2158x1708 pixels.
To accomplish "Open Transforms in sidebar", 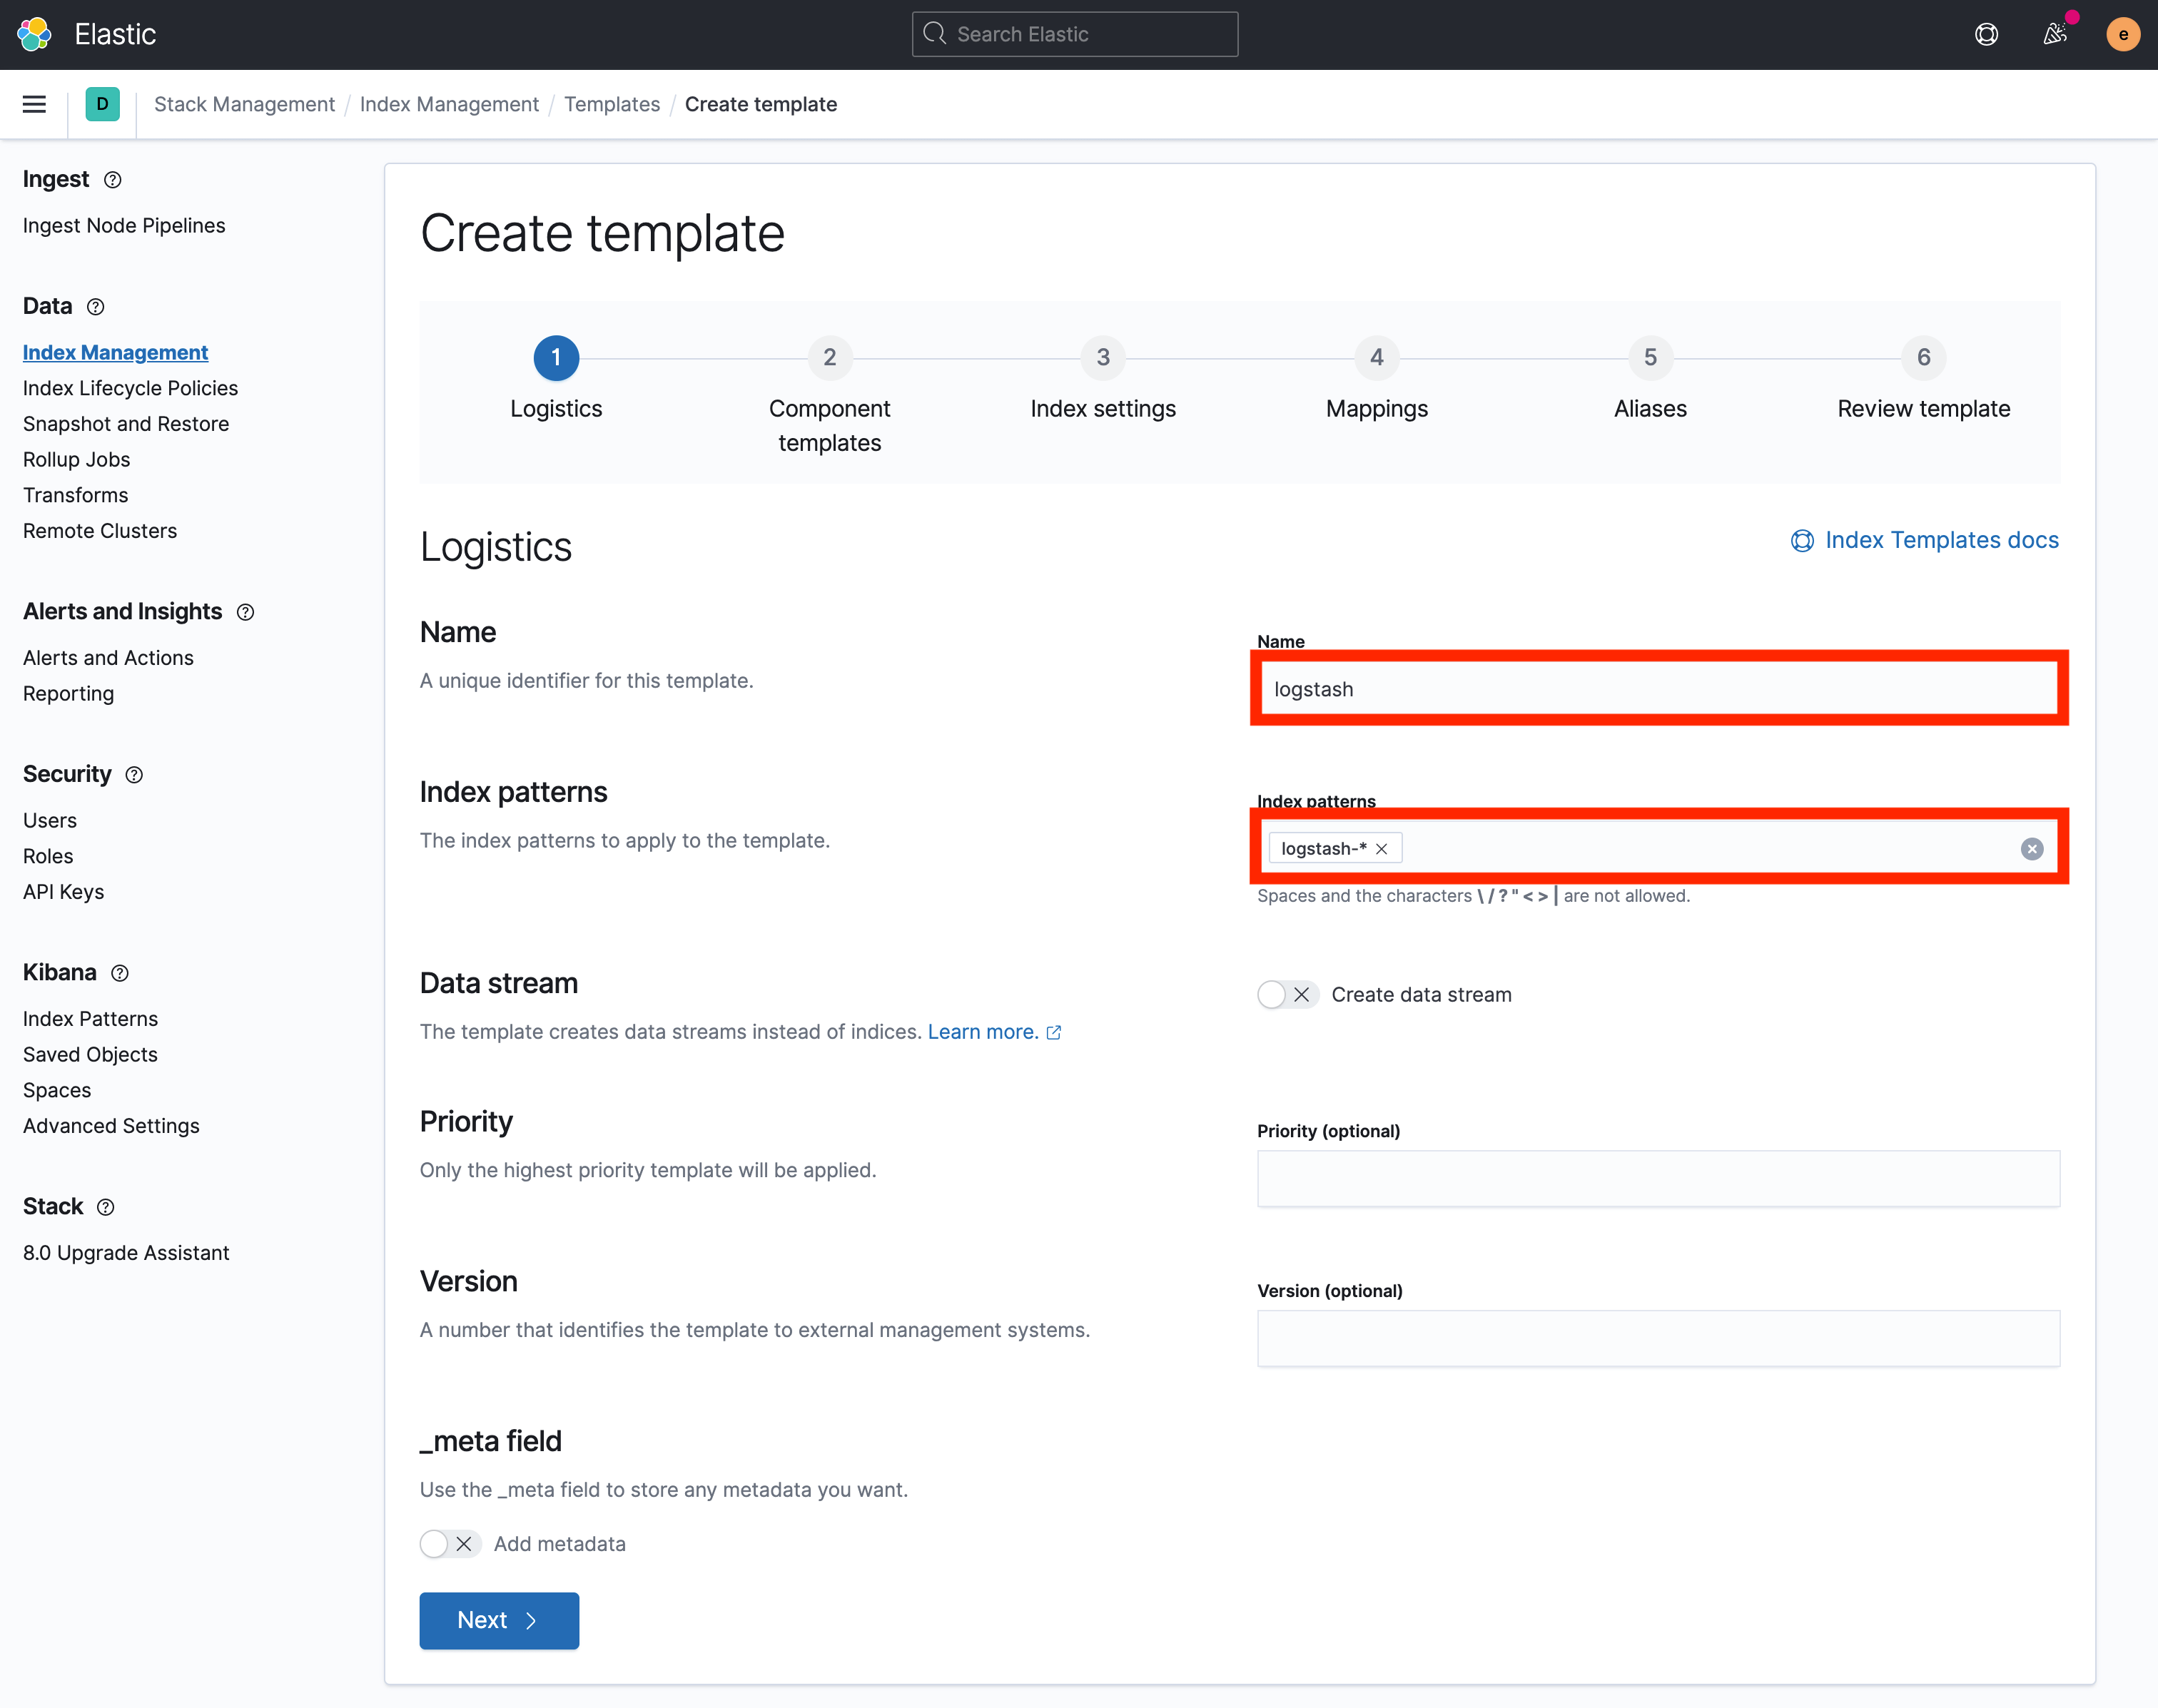I will click(75, 495).
